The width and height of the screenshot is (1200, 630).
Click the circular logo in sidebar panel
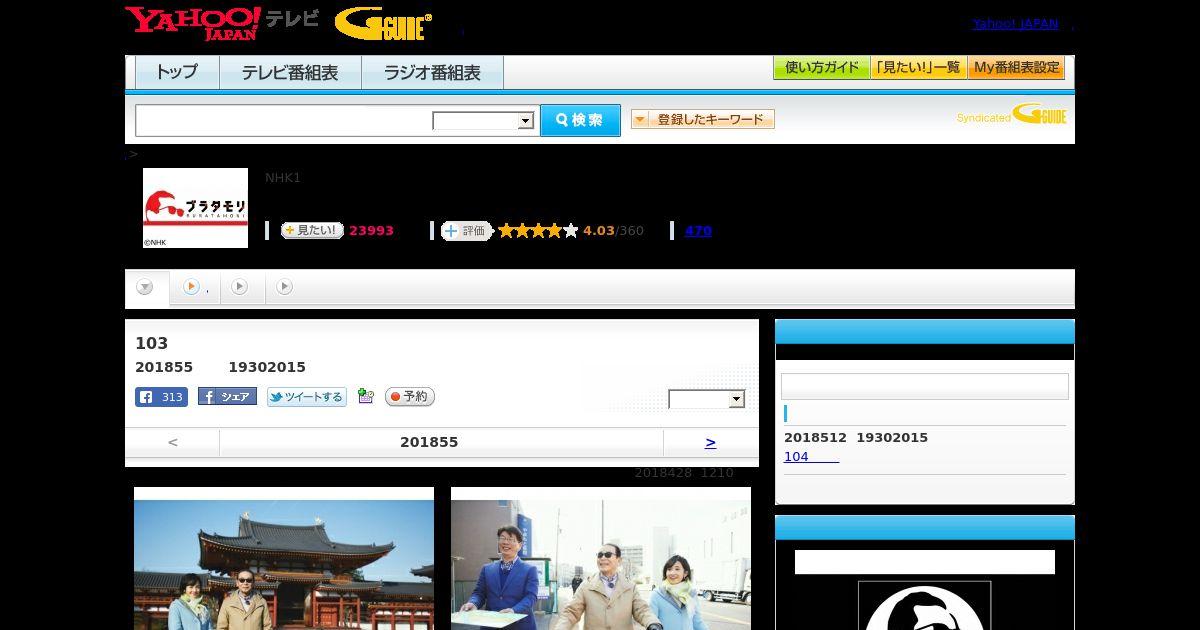(x=925, y=606)
